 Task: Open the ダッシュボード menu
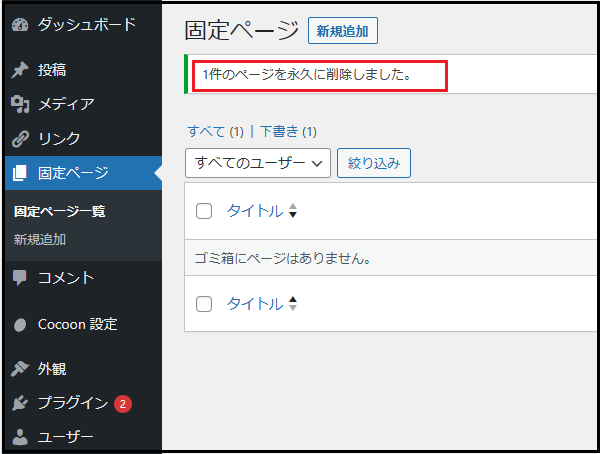click(83, 25)
